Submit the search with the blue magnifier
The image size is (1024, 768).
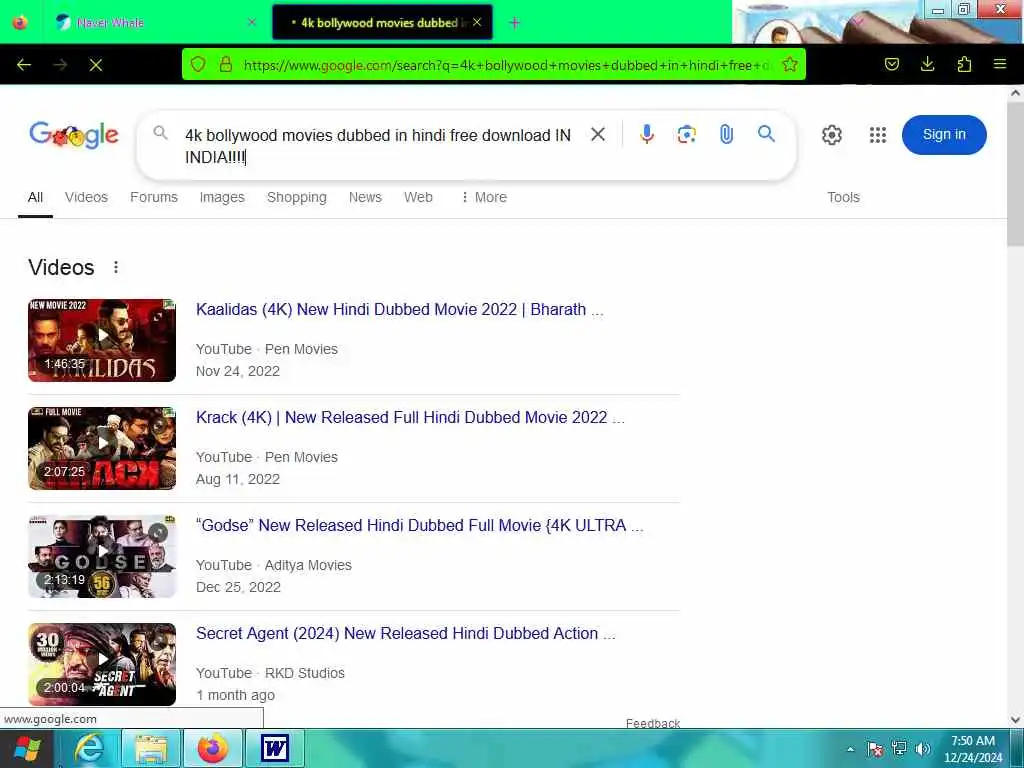767,134
